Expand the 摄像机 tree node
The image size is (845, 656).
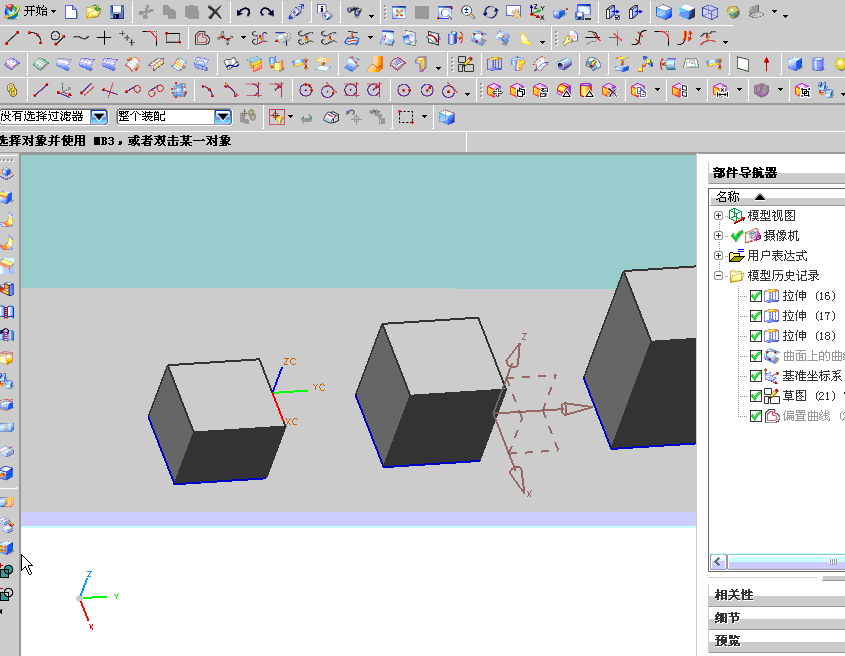click(718, 236)
